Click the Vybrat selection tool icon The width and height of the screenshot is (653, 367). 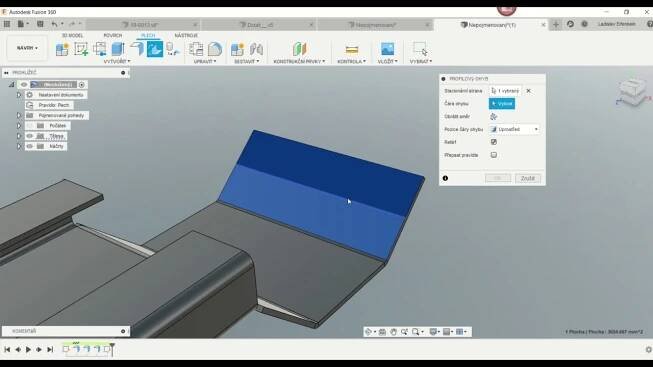420,49
